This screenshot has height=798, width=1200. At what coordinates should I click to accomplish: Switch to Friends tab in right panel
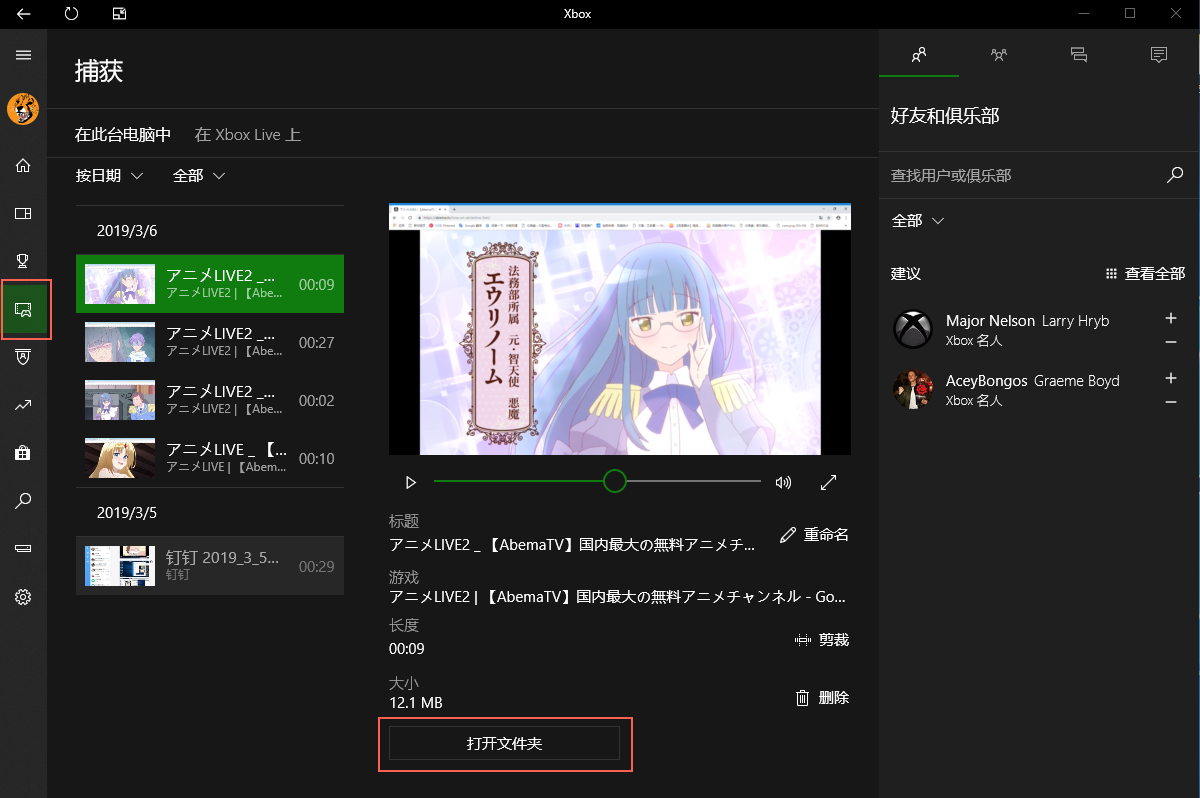click(919, 55)
